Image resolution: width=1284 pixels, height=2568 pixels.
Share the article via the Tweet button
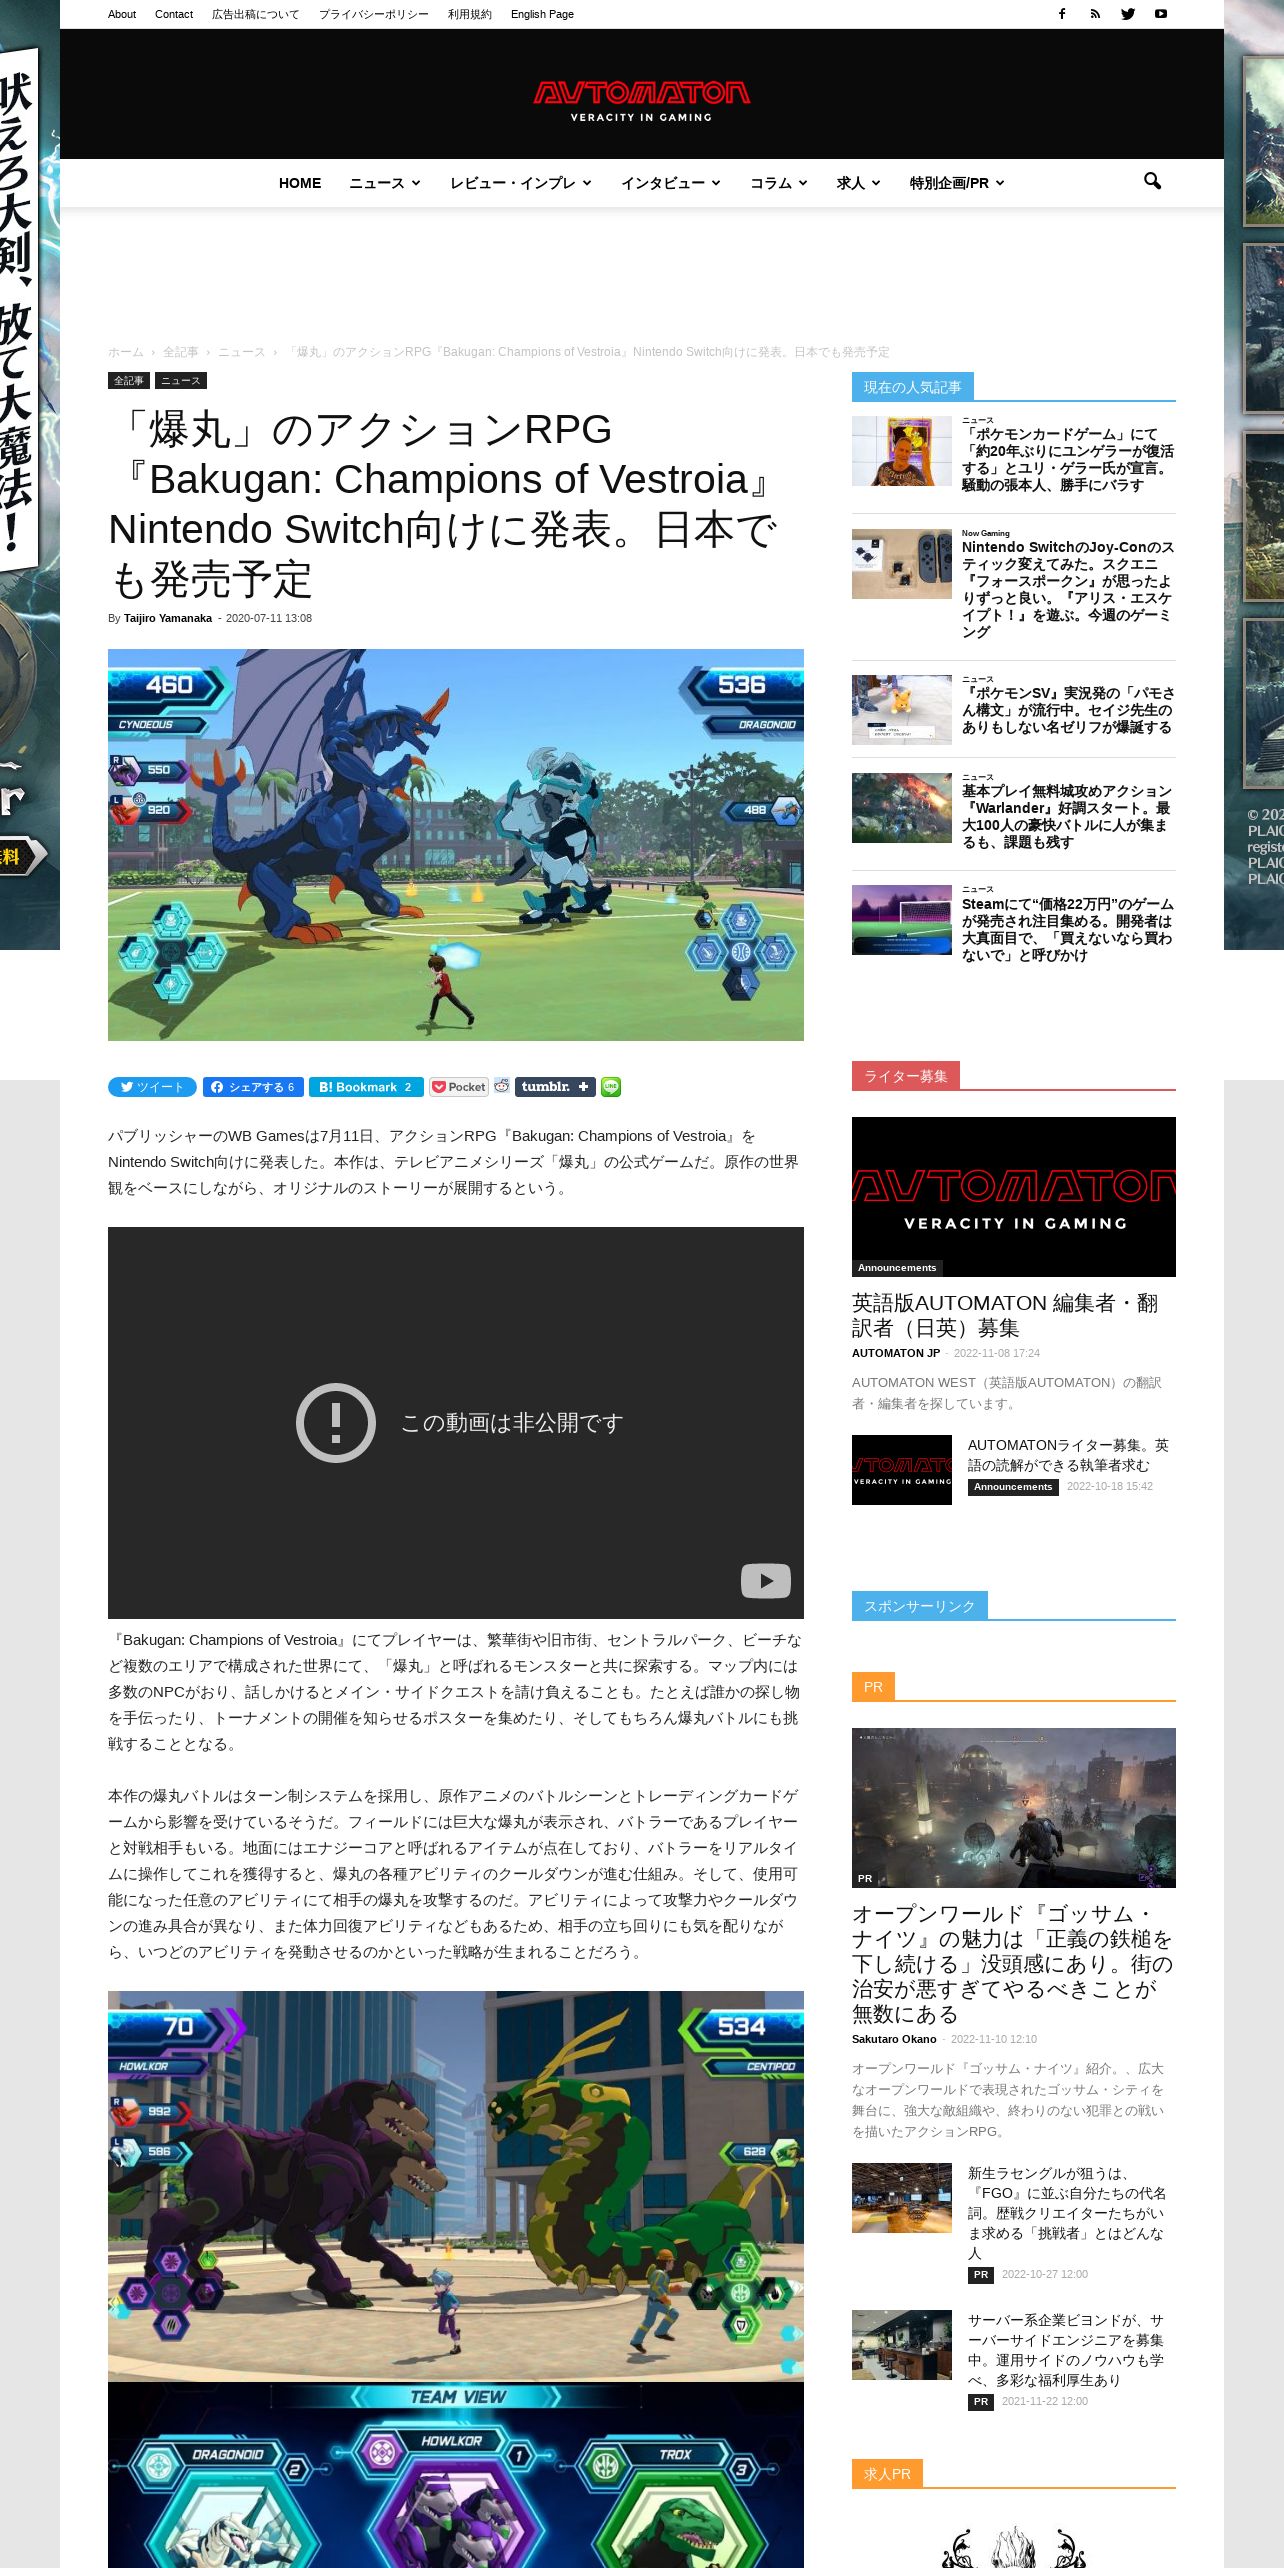coord(152,1087)
